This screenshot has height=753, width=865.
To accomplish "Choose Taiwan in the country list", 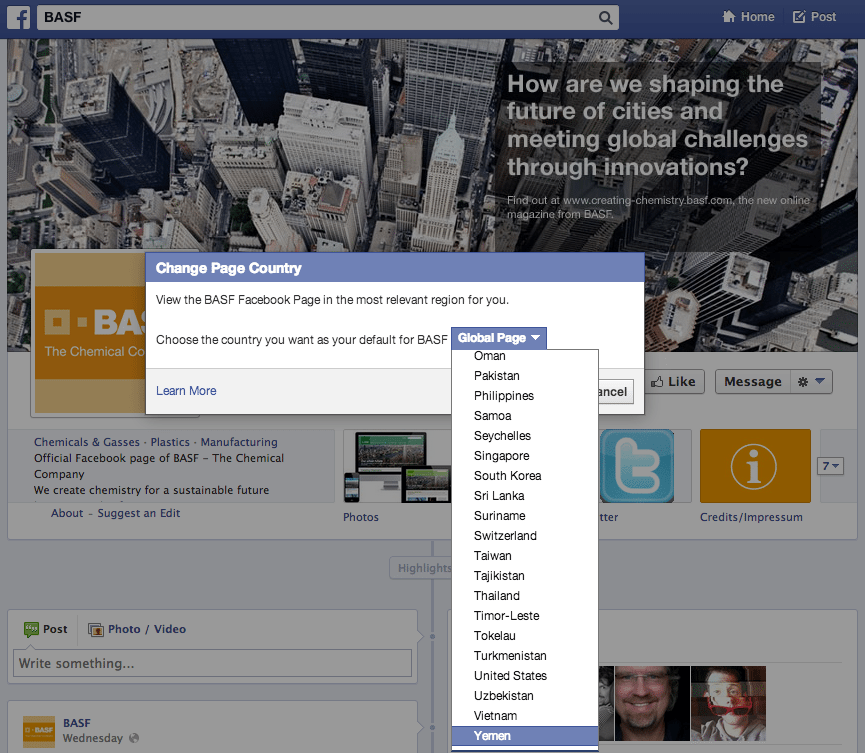I will pyautogui.click(x=525, y=556).
